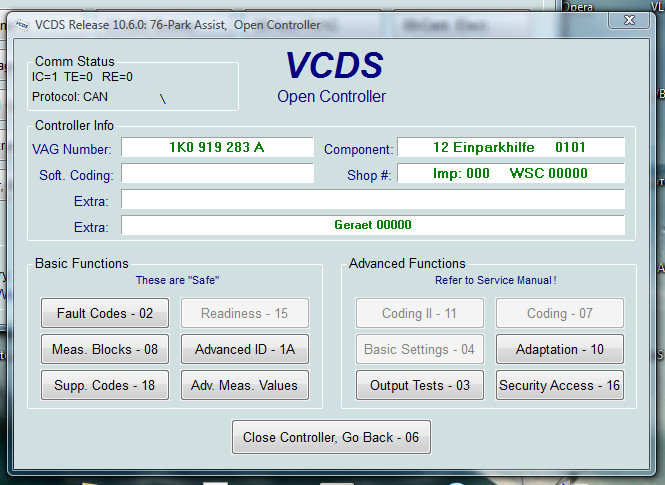Click the Protocol: CAN status text
This screenshot has height=485, width=665.
pos(70,97)
